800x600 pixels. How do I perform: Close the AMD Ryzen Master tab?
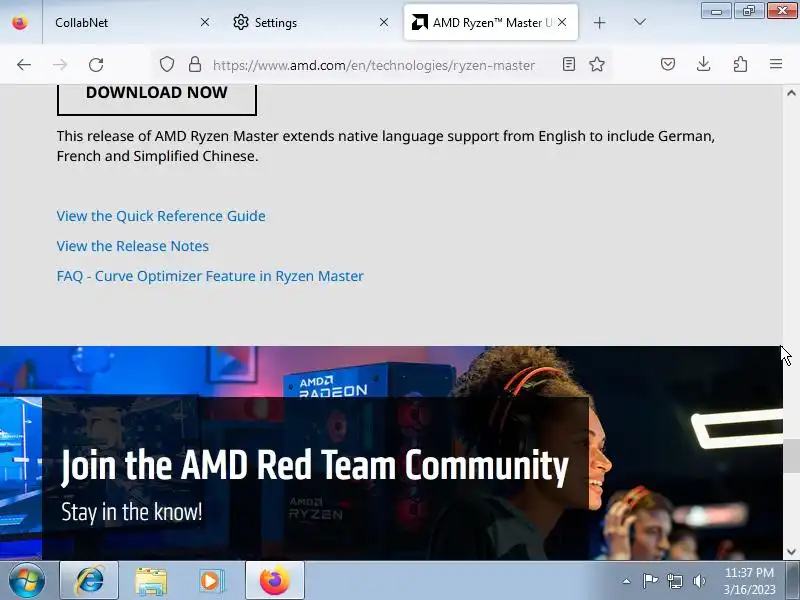tap(562, 22)
